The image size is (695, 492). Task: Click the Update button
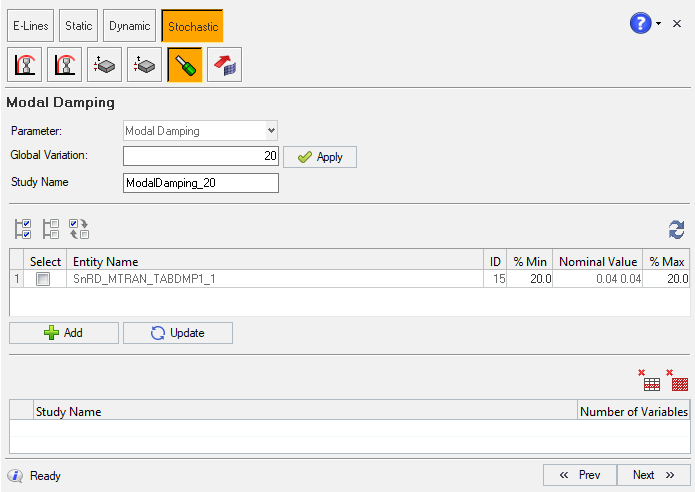click(178, 333)
